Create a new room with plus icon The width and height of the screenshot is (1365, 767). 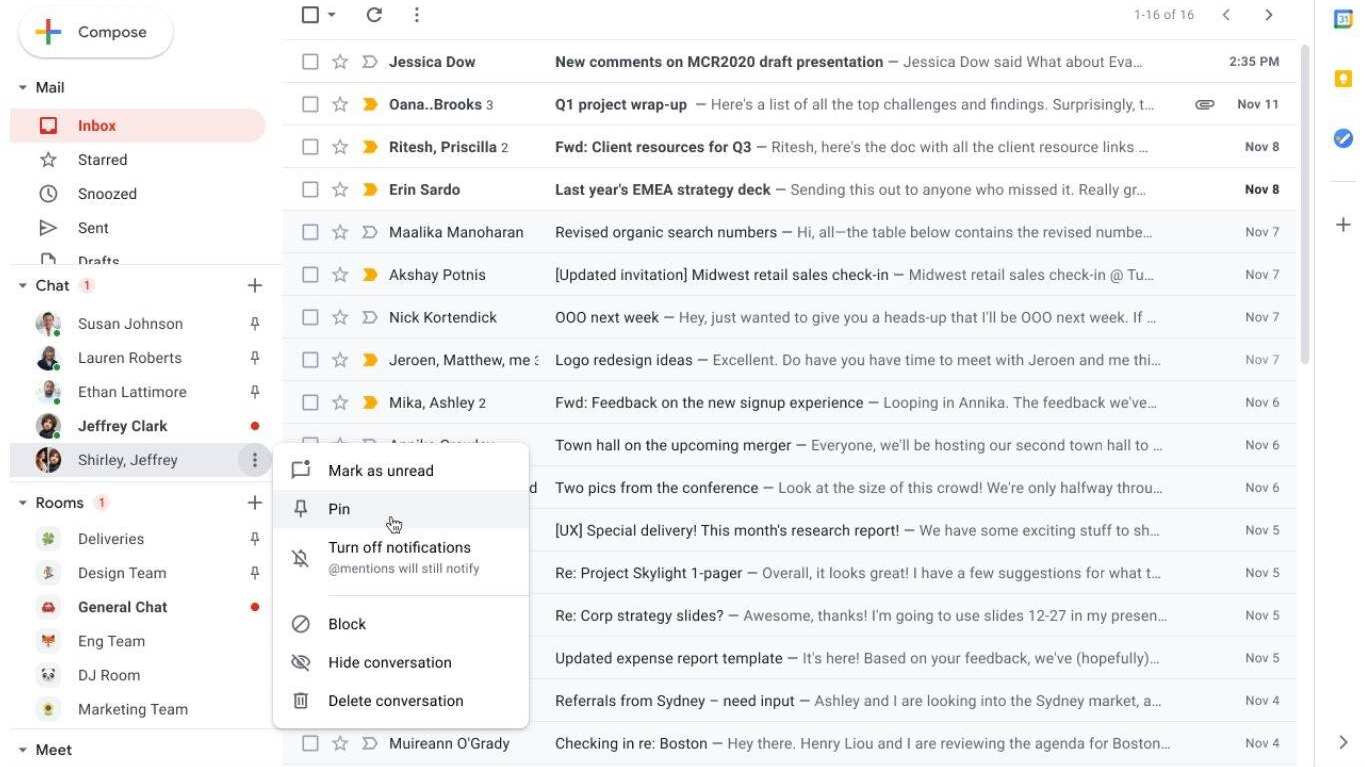255,503
